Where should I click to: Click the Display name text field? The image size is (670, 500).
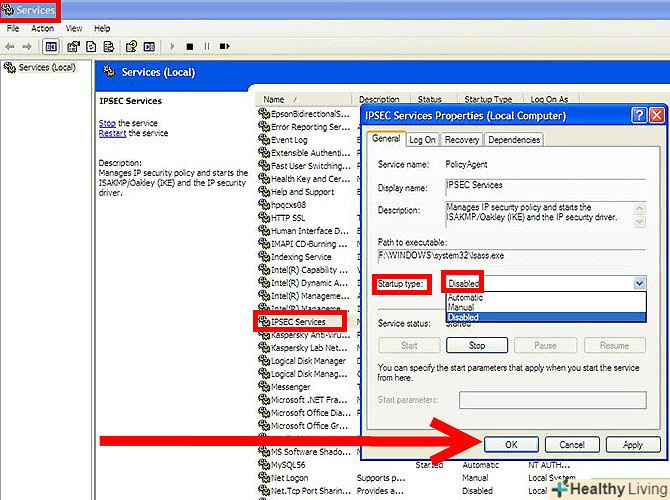tap(545, 186)
